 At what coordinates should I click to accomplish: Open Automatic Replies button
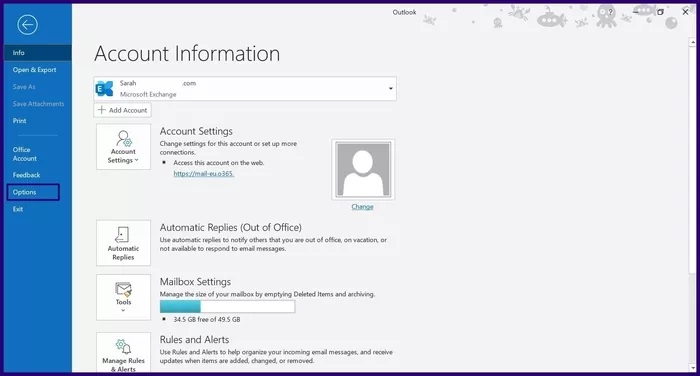123,243
